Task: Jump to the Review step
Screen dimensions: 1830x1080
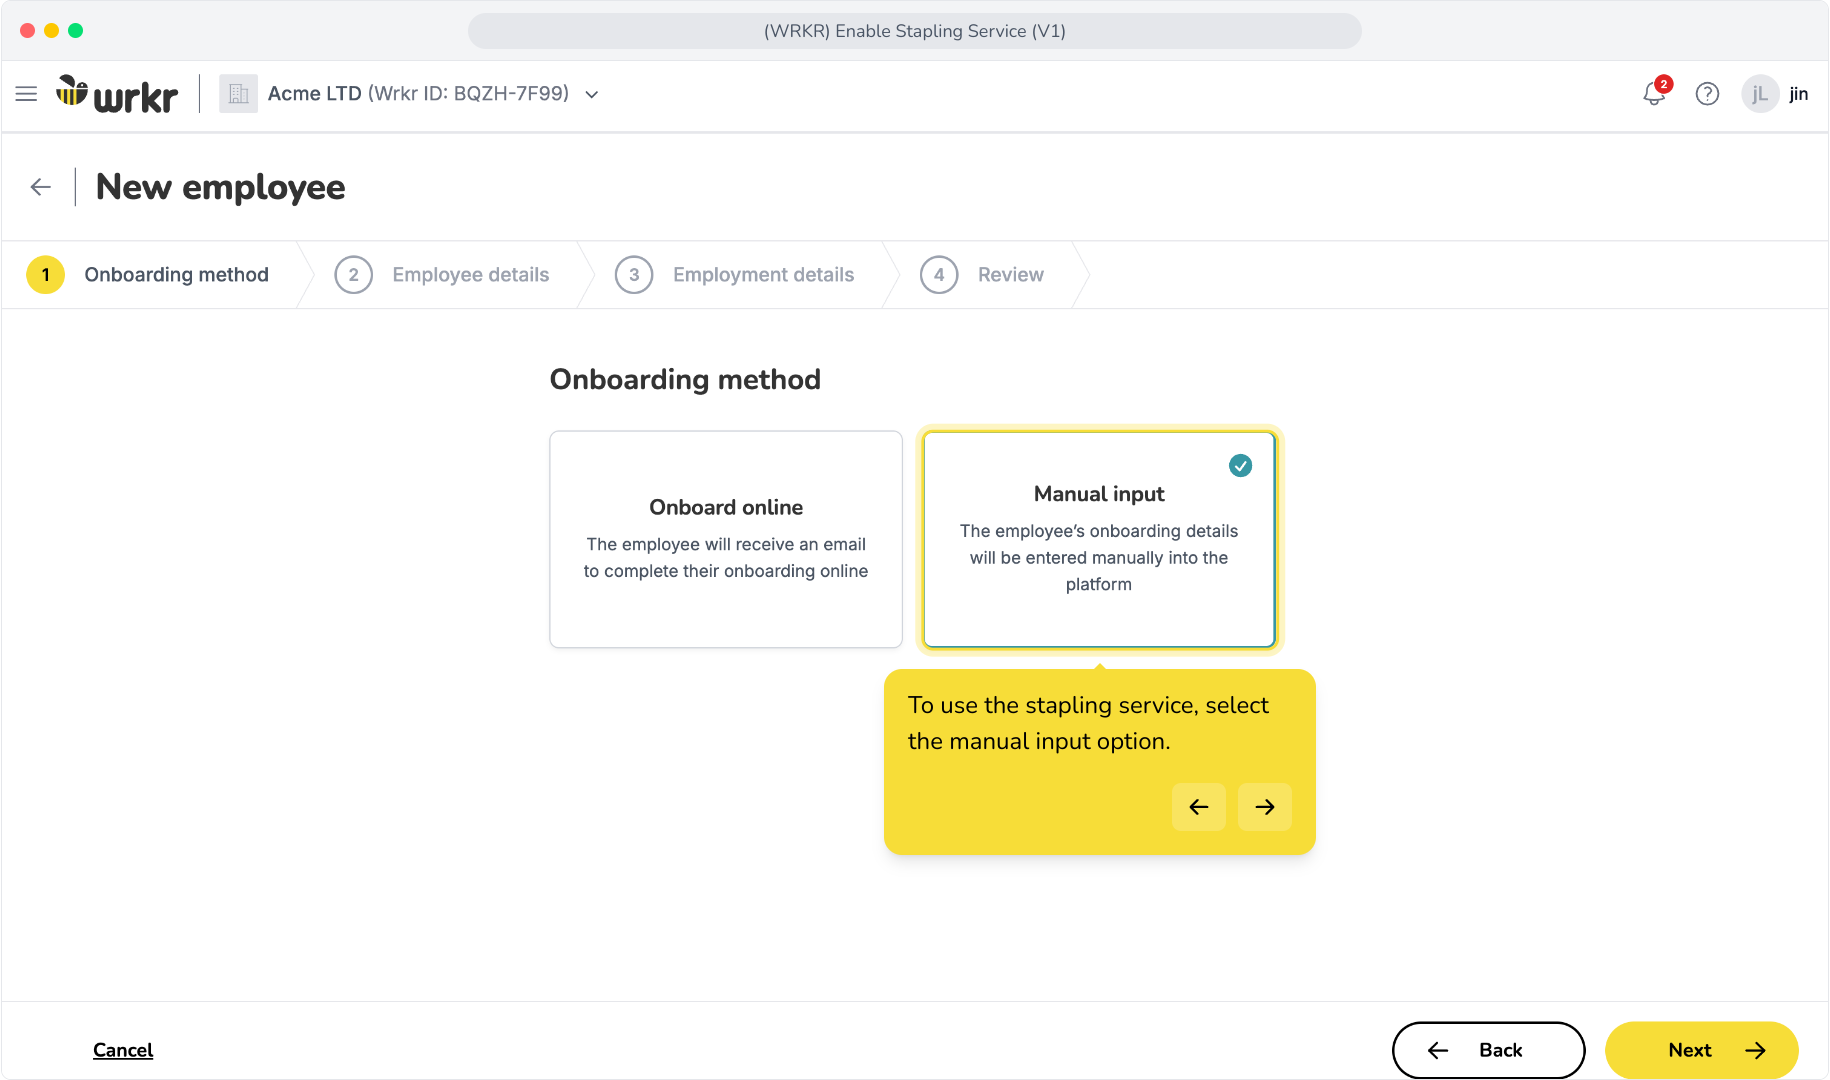Action: pyautogui.click(x=982, y=275)
